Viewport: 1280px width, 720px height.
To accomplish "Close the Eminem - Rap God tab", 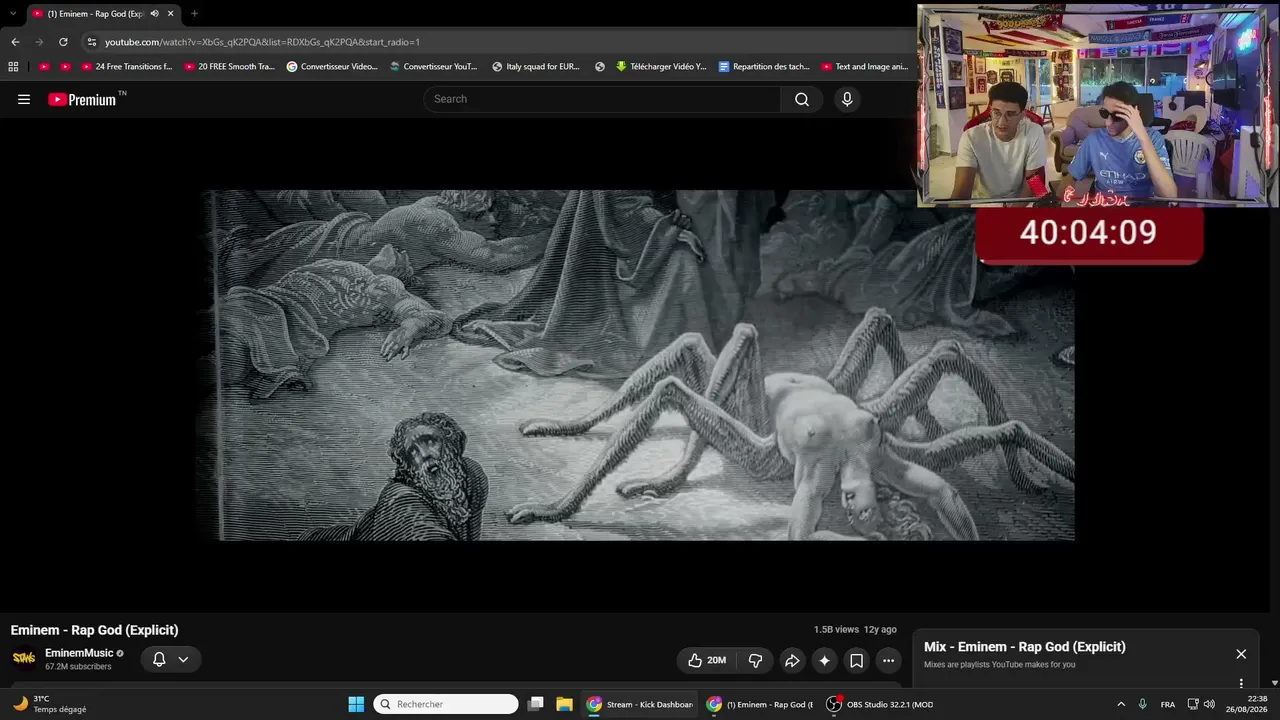I will 171,14.
